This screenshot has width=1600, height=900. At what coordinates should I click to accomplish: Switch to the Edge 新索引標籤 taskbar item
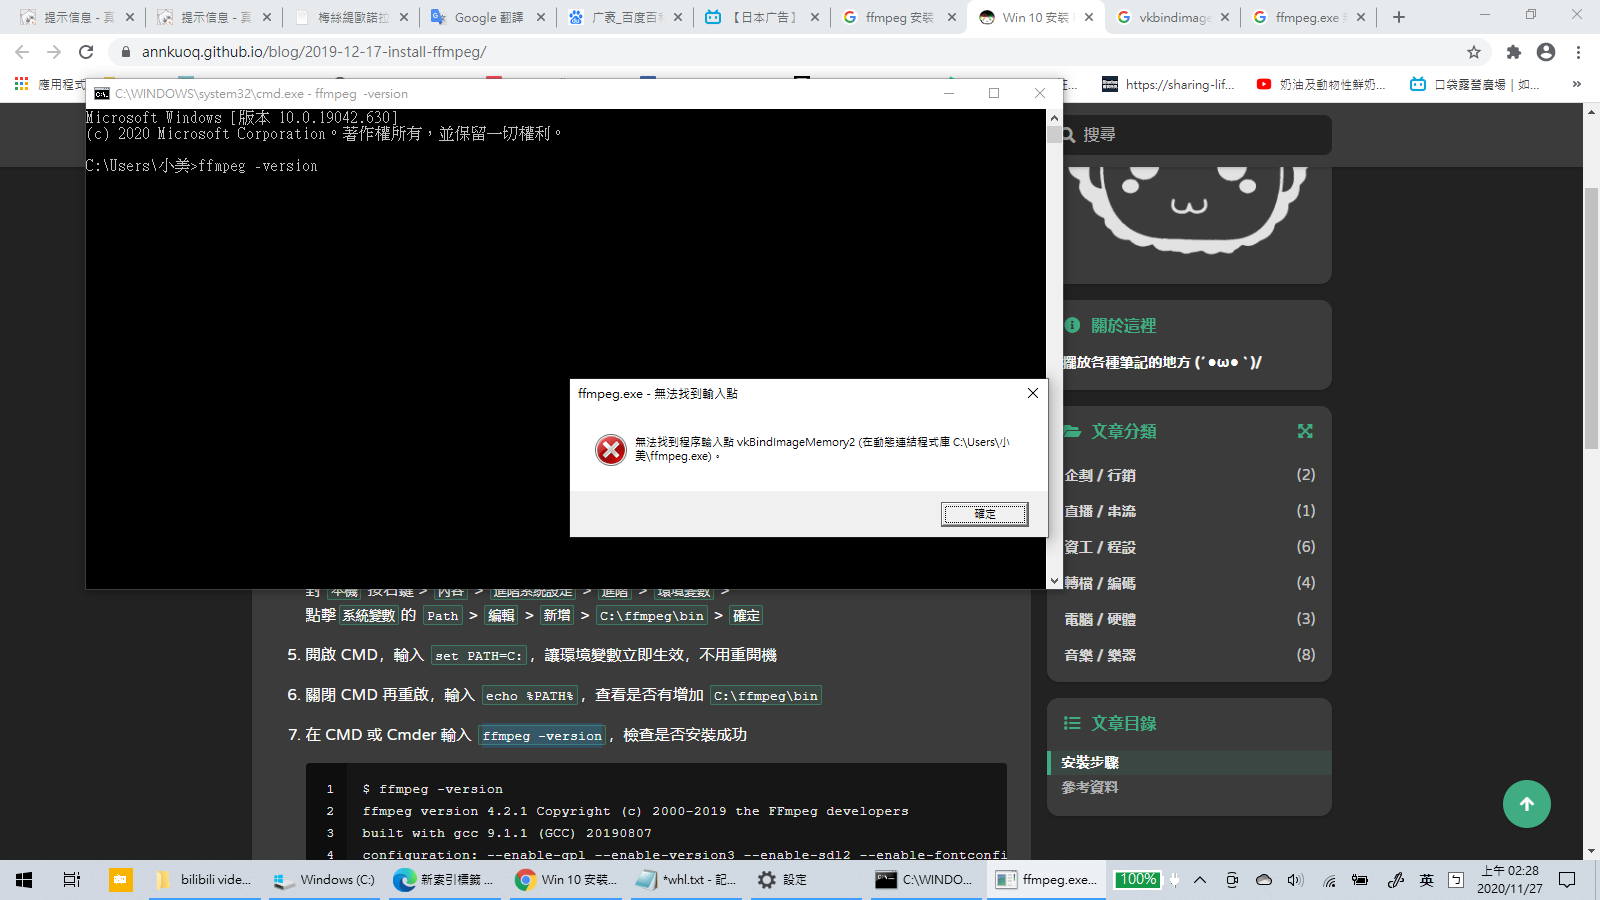[x=446, y=880]
